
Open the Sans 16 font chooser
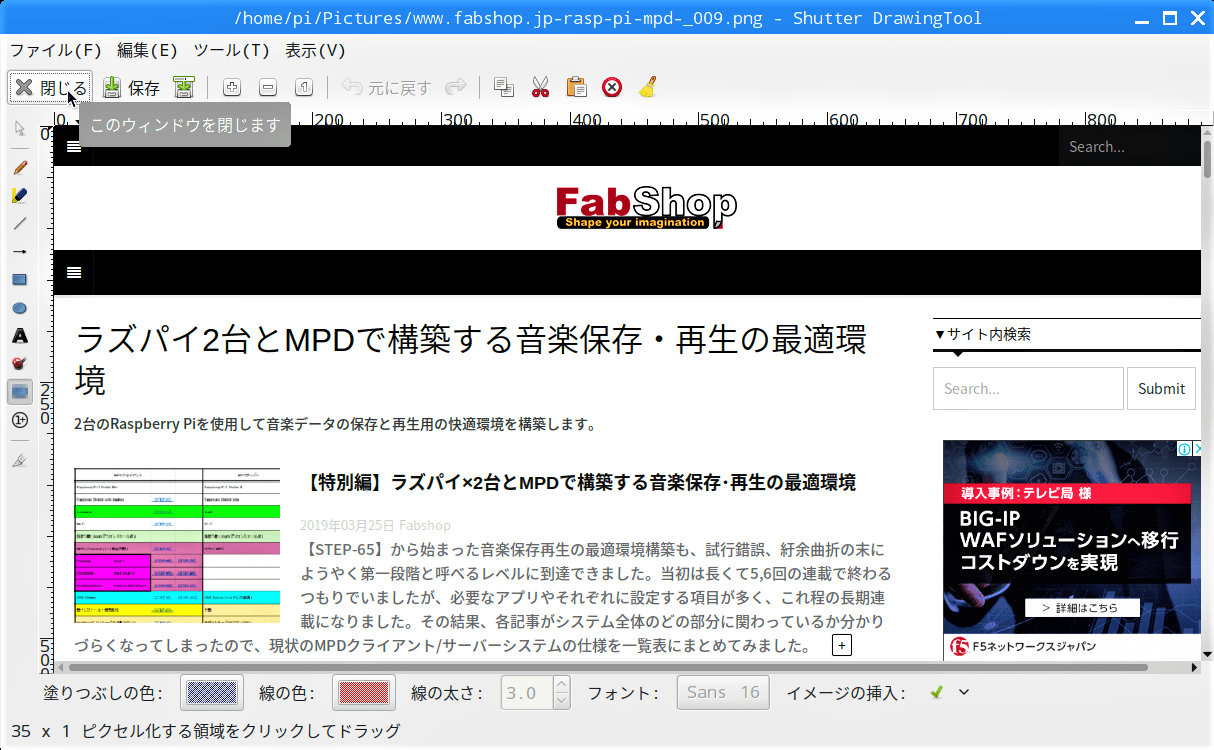(723, 692)
